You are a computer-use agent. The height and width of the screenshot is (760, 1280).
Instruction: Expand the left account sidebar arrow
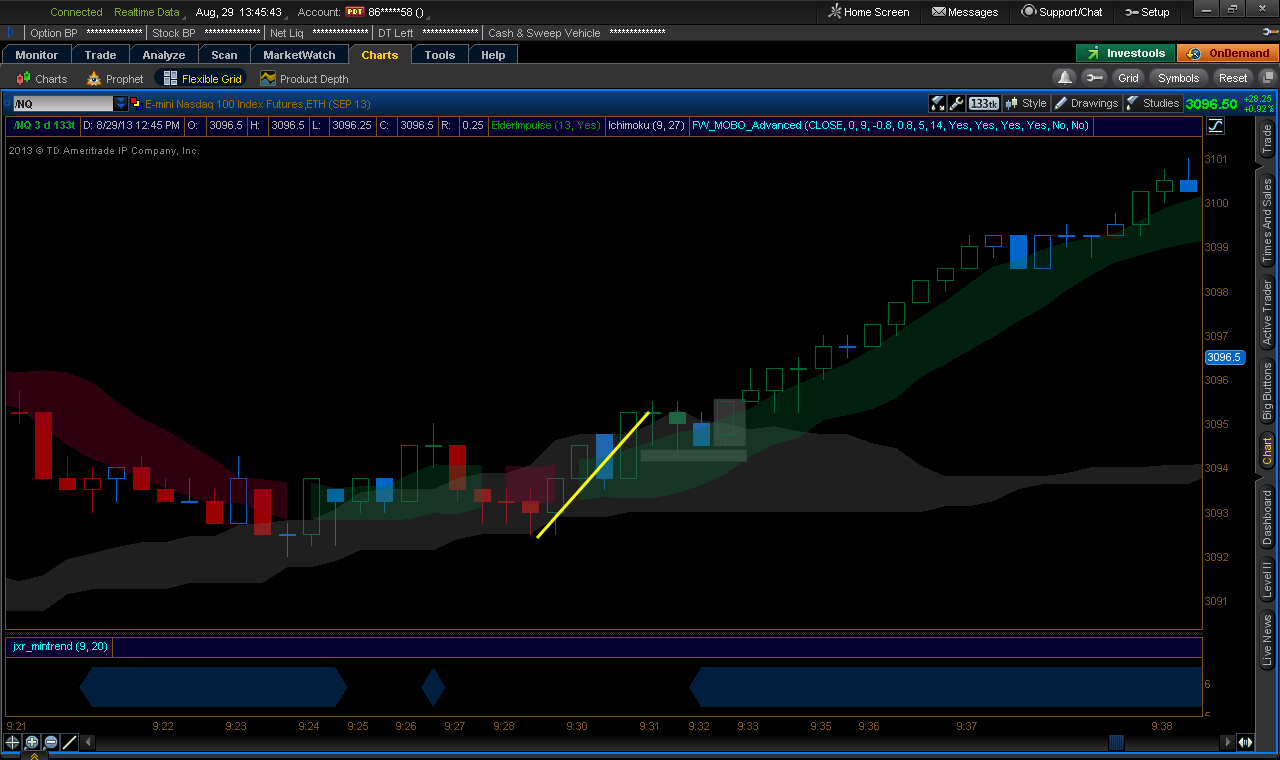point(11,33)
